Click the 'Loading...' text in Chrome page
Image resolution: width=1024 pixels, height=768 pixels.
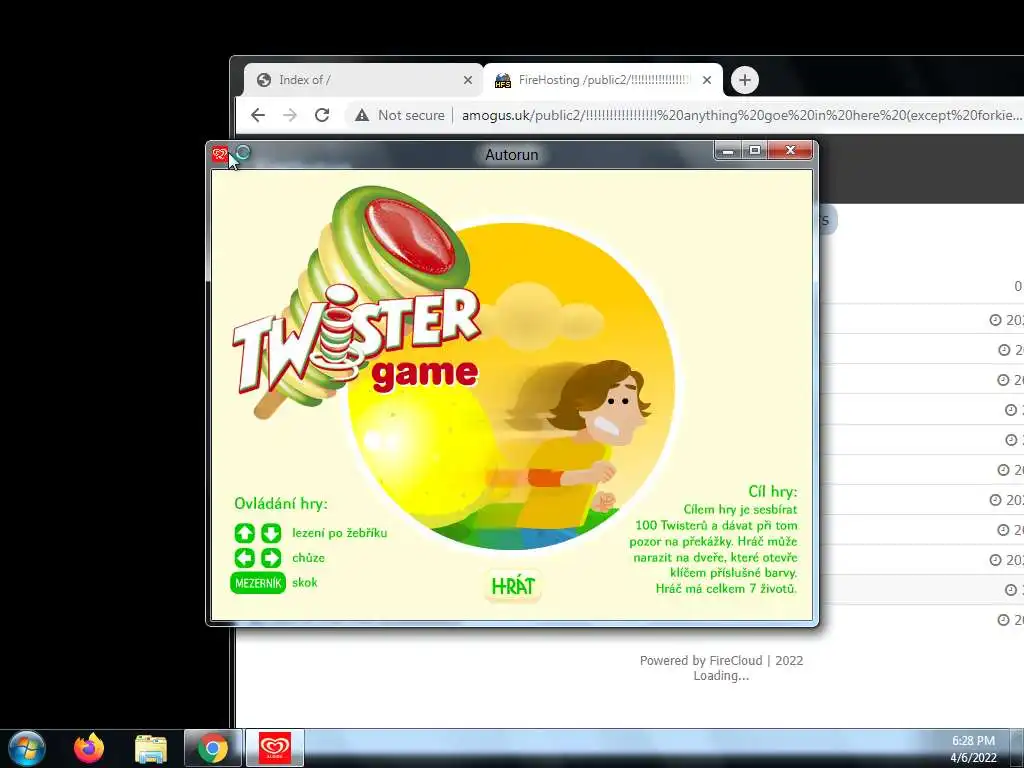point(721,676)
